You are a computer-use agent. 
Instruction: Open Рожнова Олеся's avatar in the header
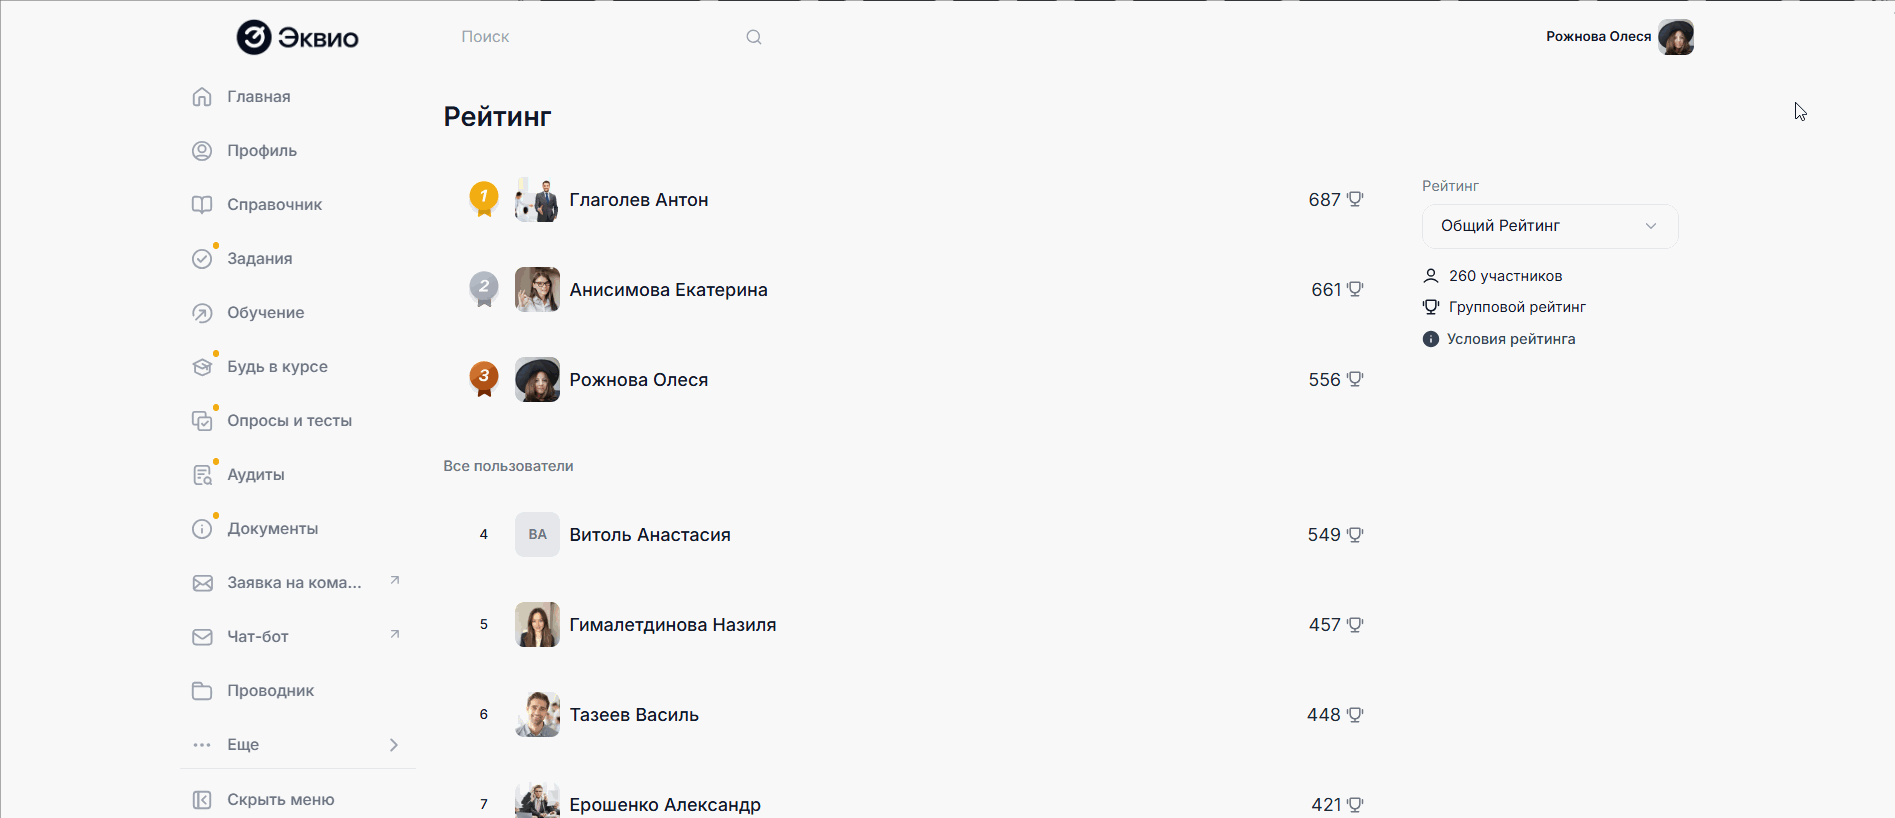click(x=1675, y=37)
